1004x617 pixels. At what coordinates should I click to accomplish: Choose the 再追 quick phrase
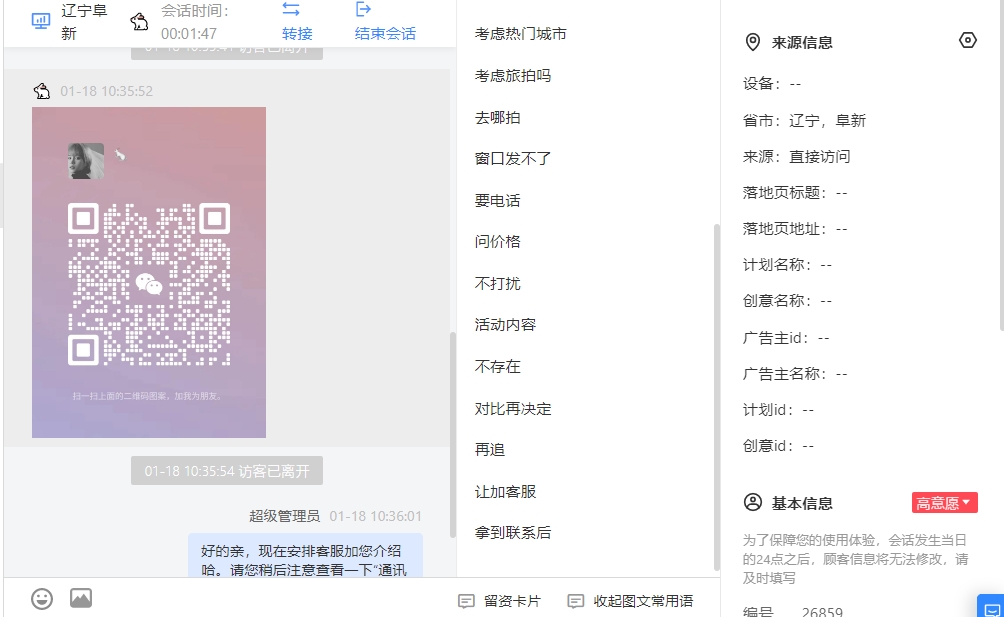pyautogui.click(x=490, y=450)
